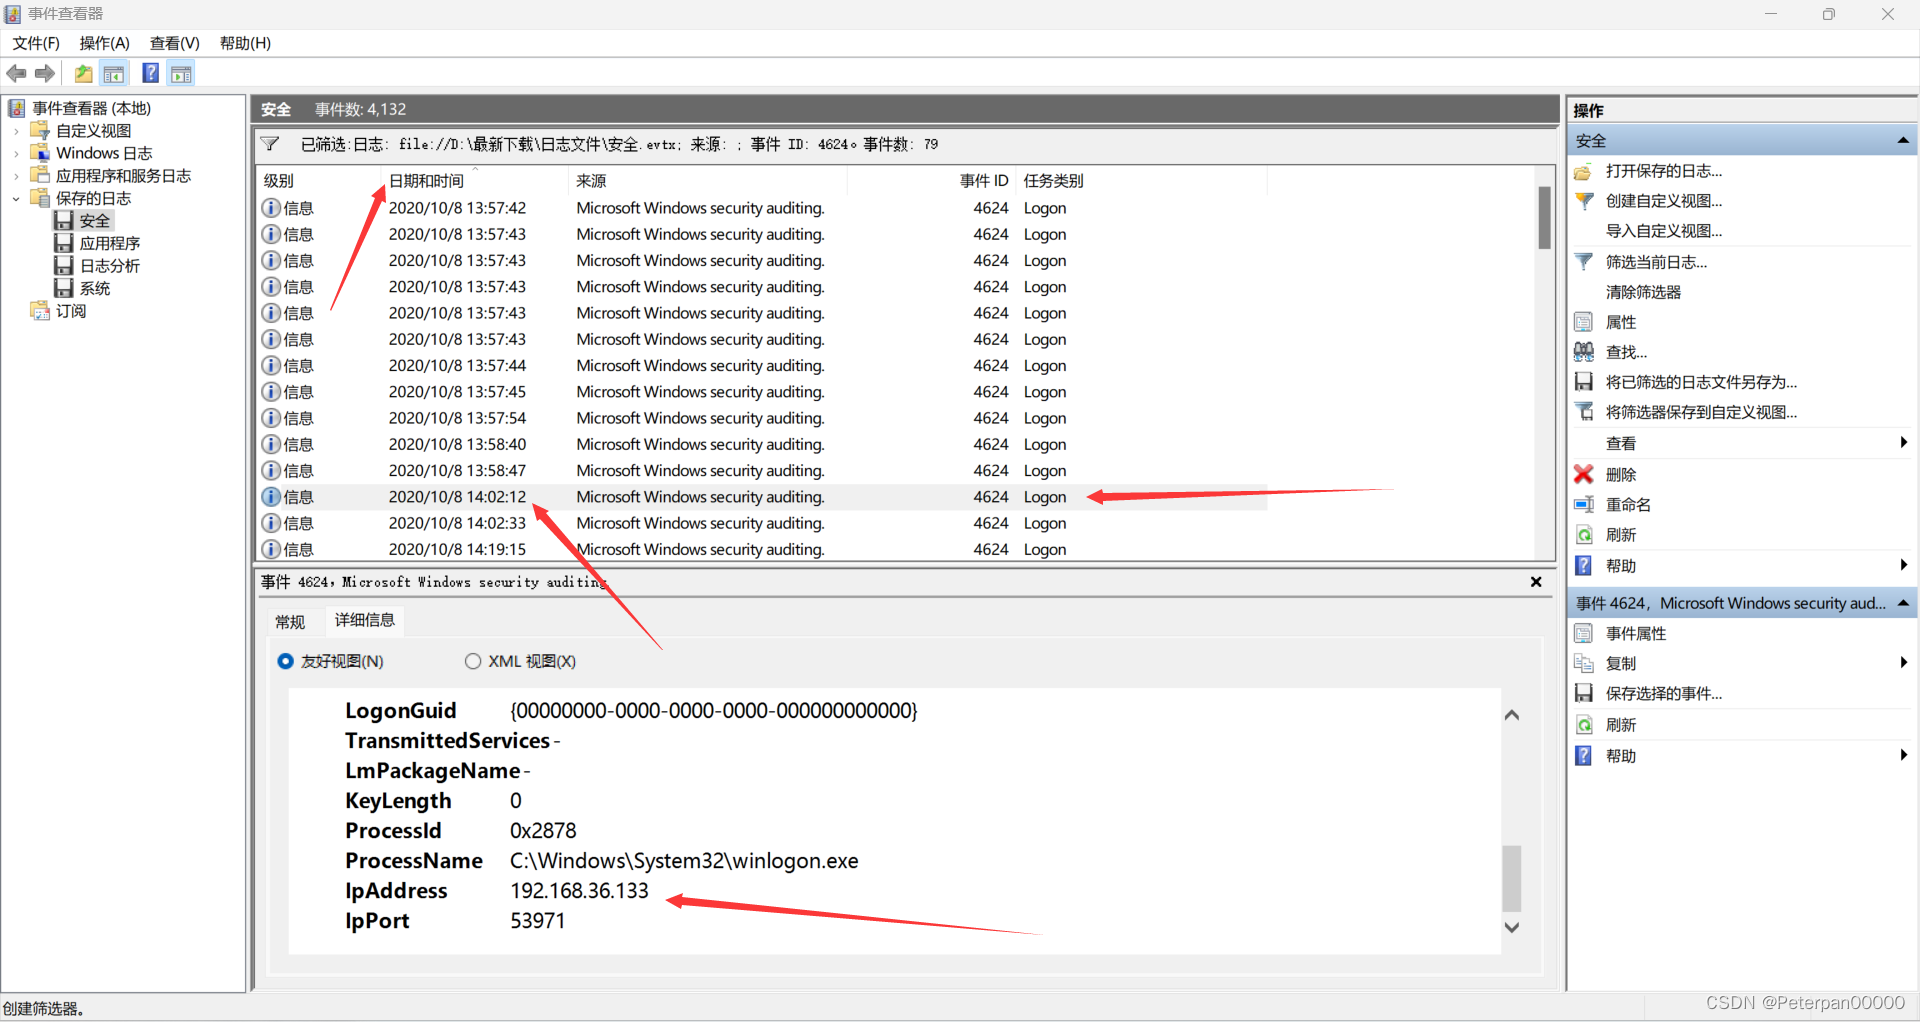Switch to the 详细信息 tab
1920x1022 pixels.
(365, 620)
